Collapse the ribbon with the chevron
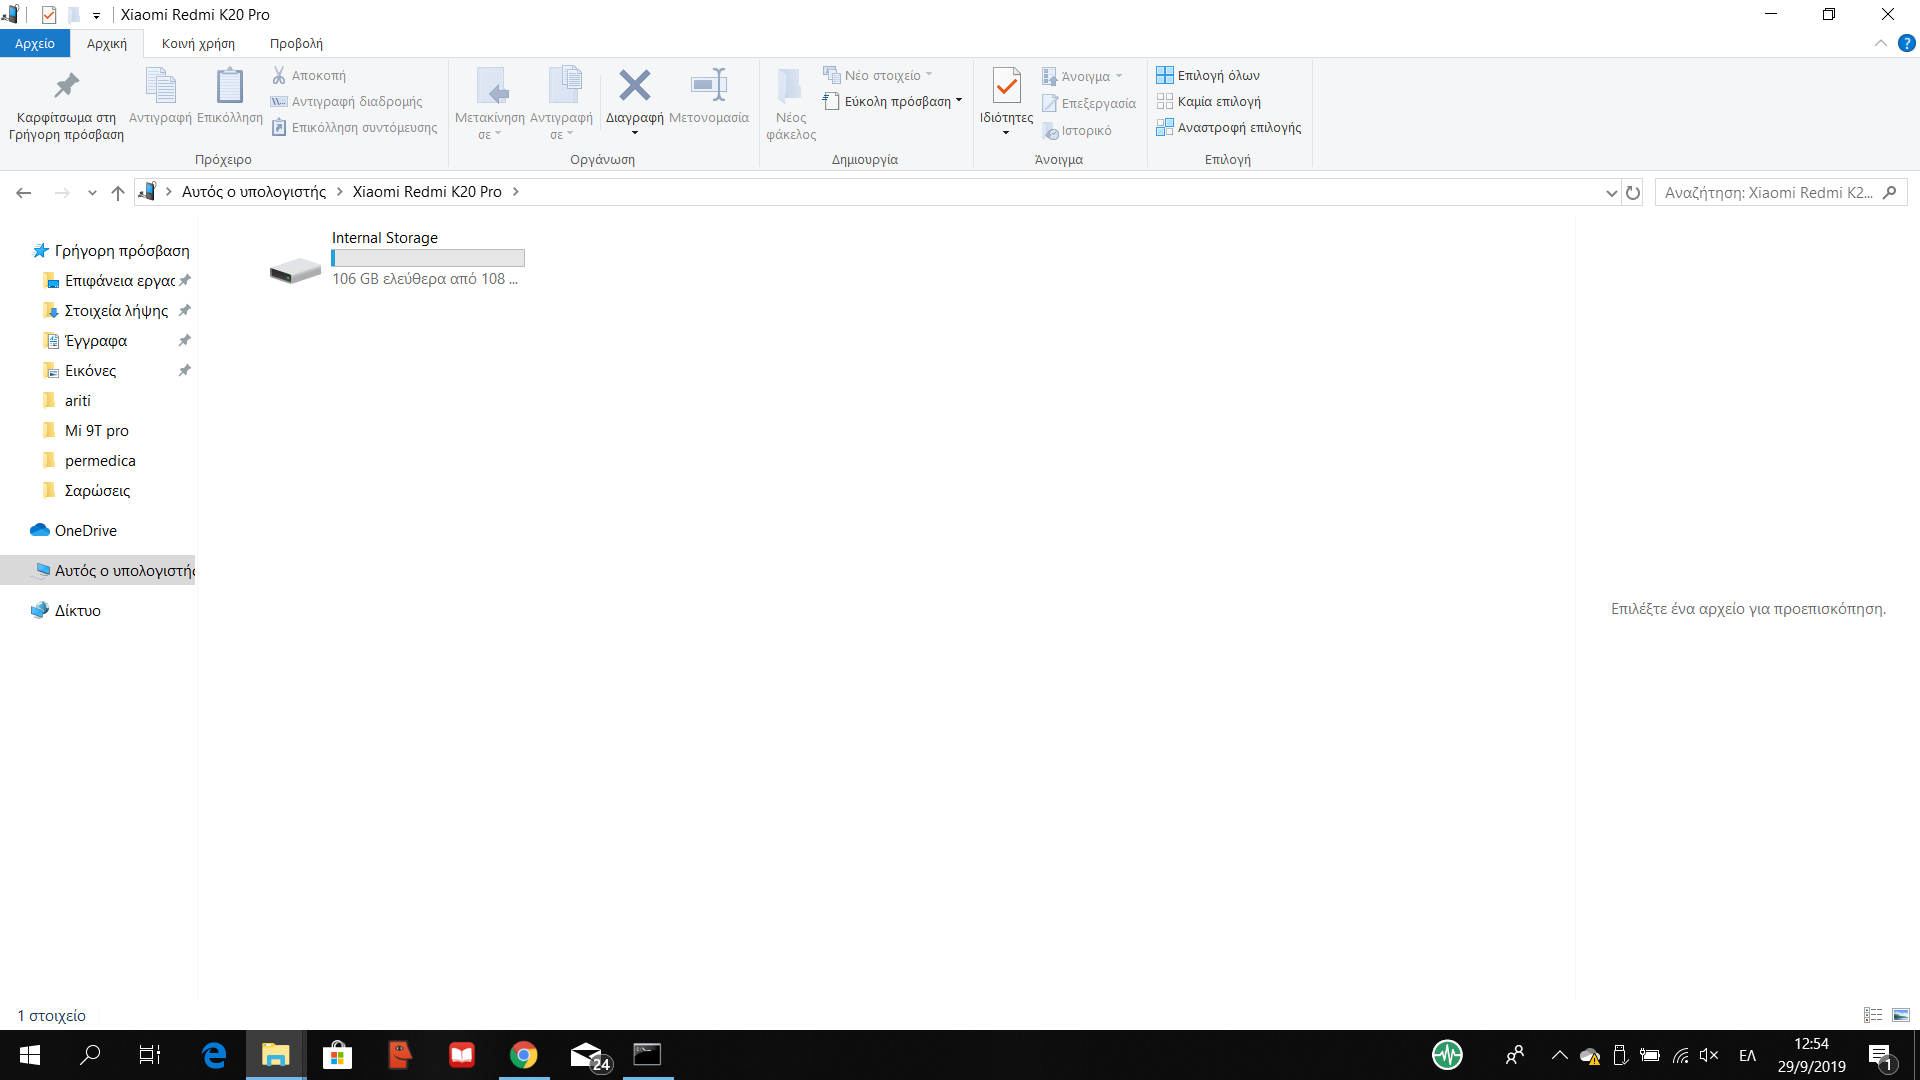The image size is (1920, 1080). click(1880, 43)
